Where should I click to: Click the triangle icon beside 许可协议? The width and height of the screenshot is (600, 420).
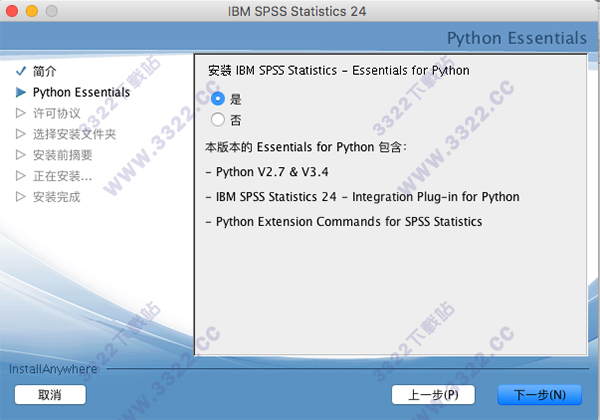pos(21,113)
